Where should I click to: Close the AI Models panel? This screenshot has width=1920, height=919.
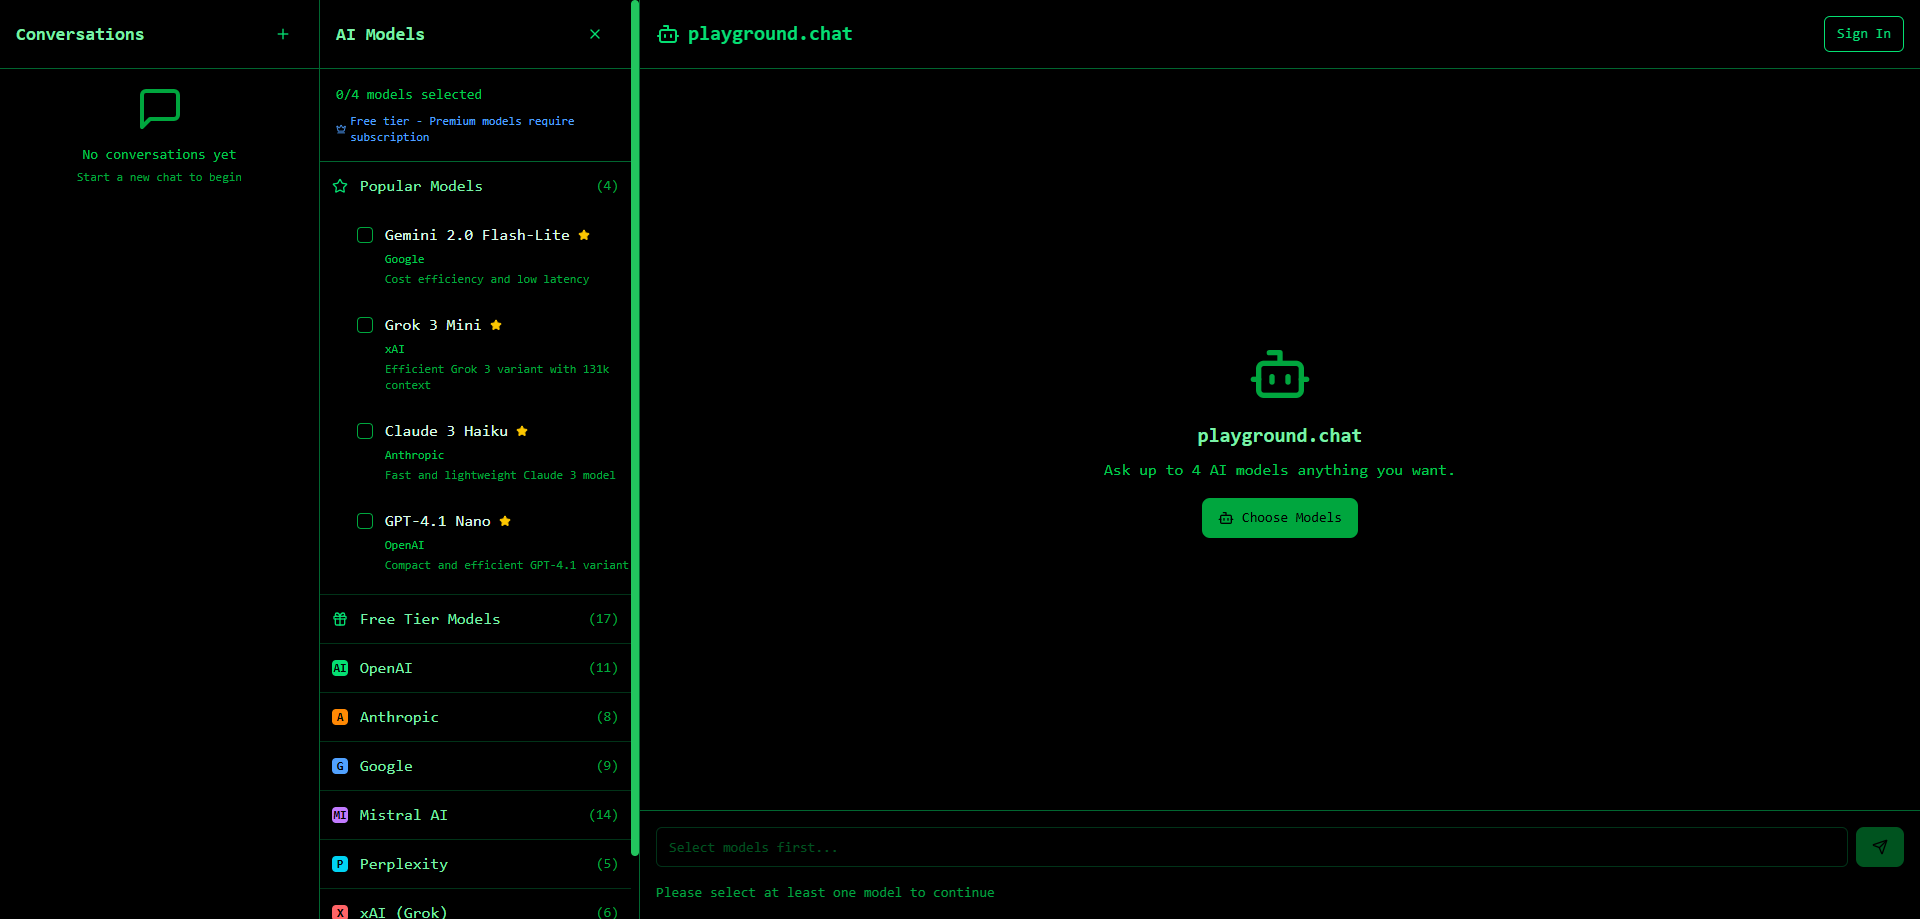(595, 33)
